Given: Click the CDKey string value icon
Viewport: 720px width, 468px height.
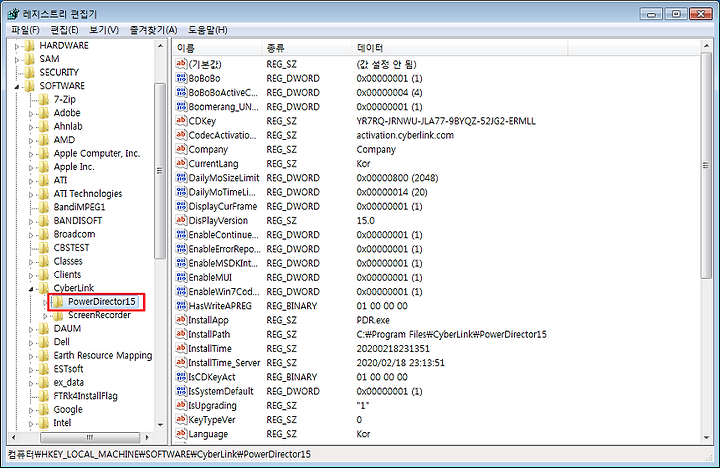Looking at the screenshot, I should pos(181,121).
